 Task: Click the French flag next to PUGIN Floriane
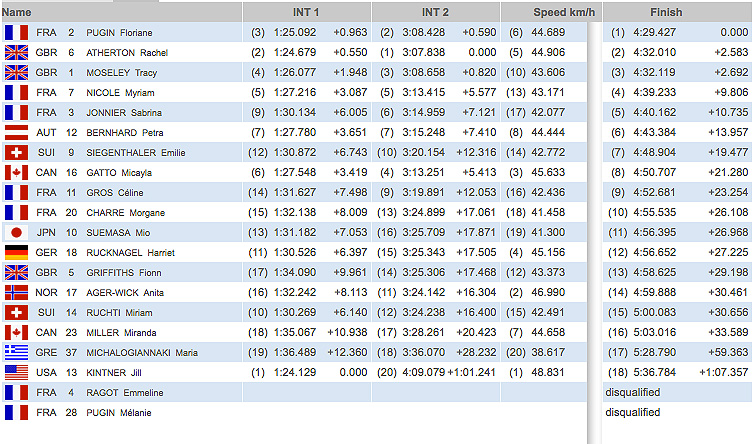16,32
